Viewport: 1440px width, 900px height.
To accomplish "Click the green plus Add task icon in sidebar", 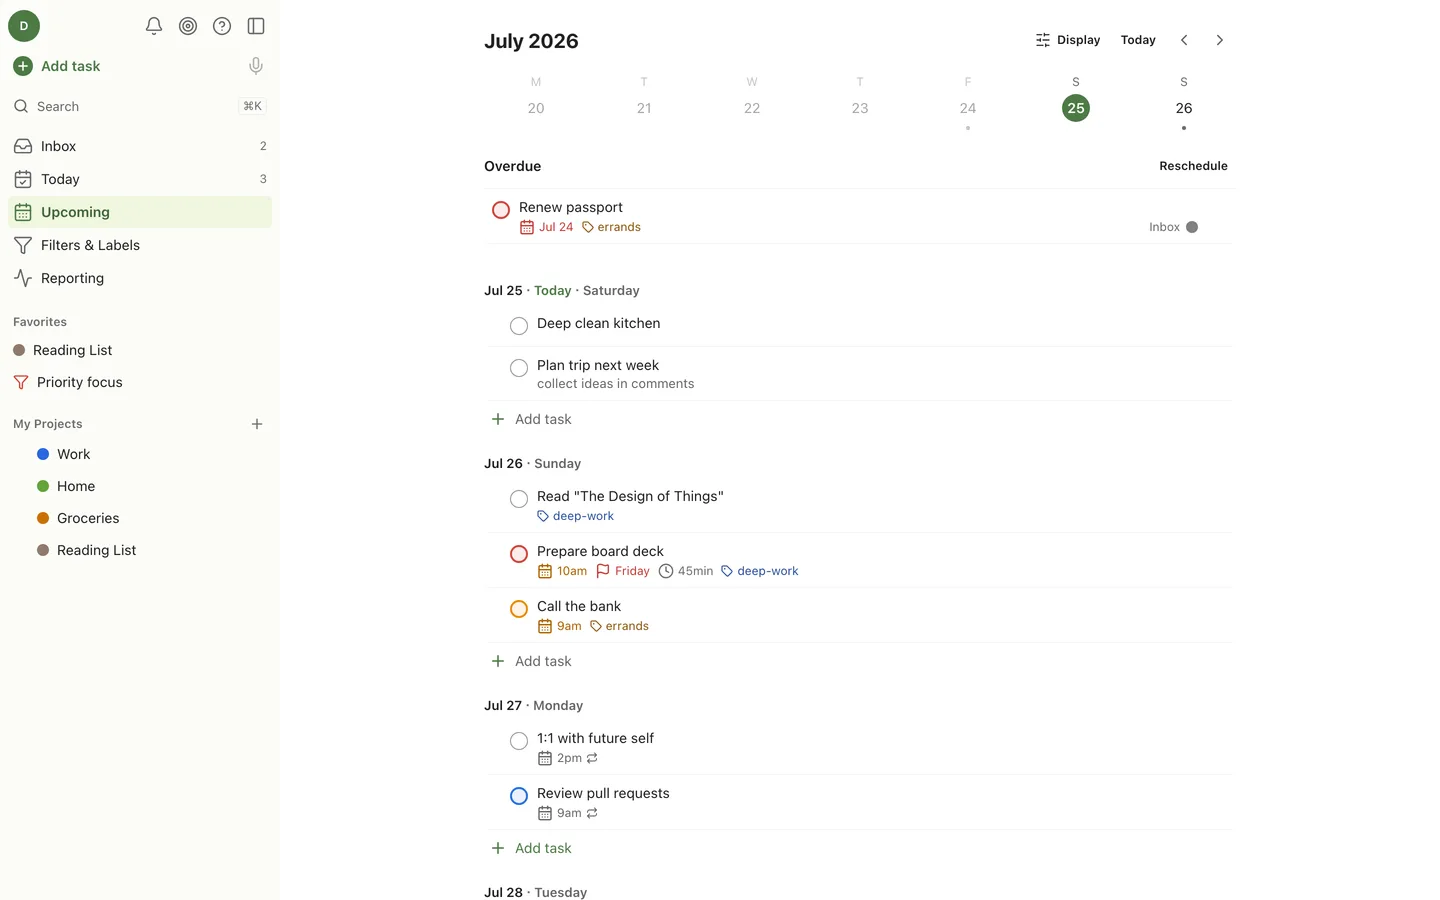I will [x=23, y=66].
